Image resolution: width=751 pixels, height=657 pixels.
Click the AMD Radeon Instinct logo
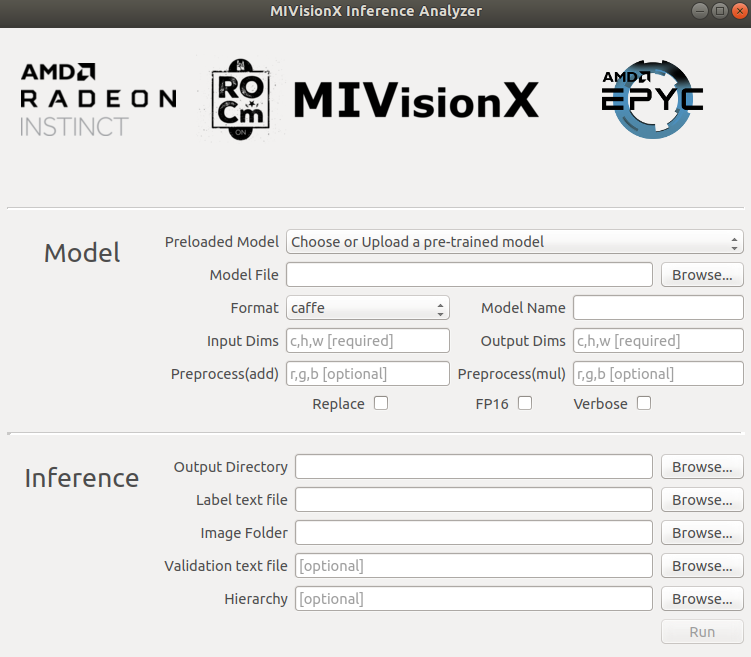pyautogui.click(x=98, y=100)
